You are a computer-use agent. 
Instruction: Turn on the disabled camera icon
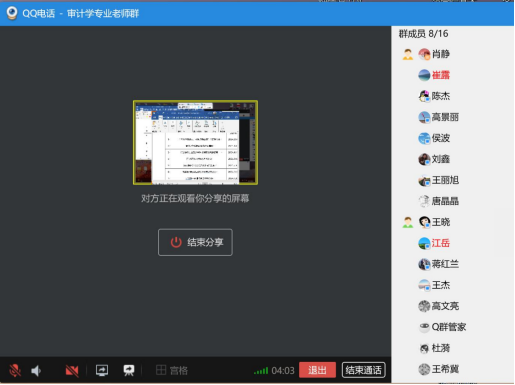point(72,370)
